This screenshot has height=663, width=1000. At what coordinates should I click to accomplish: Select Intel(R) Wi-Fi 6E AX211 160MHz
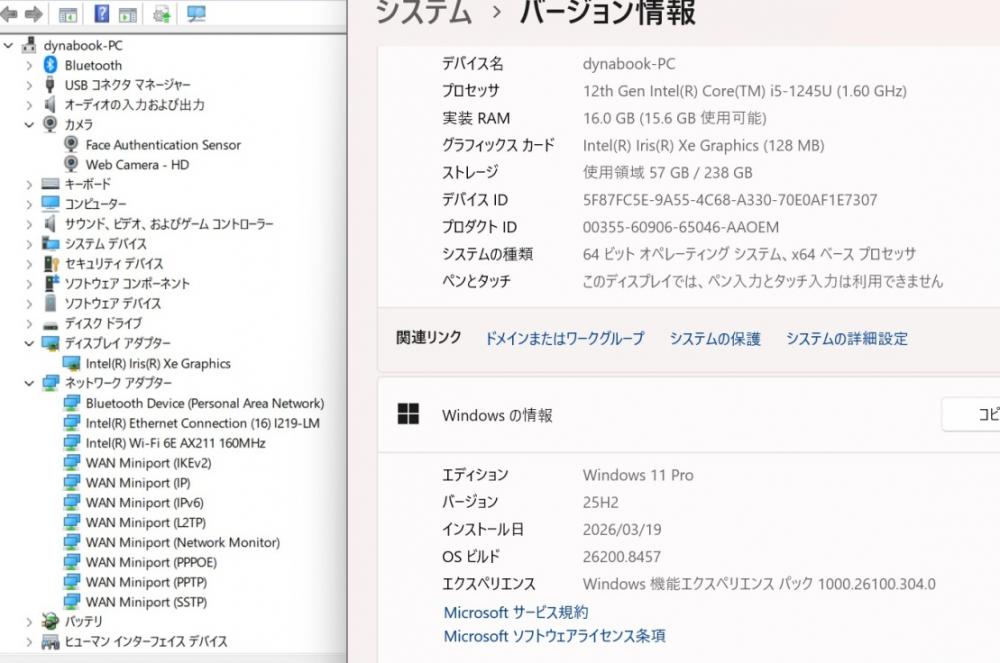tap(175, 442)
